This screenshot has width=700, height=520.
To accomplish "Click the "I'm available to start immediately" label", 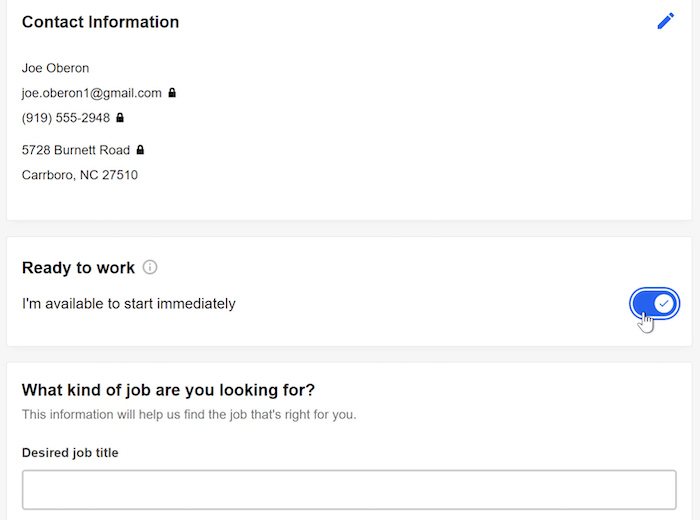I will coord(129,303).
